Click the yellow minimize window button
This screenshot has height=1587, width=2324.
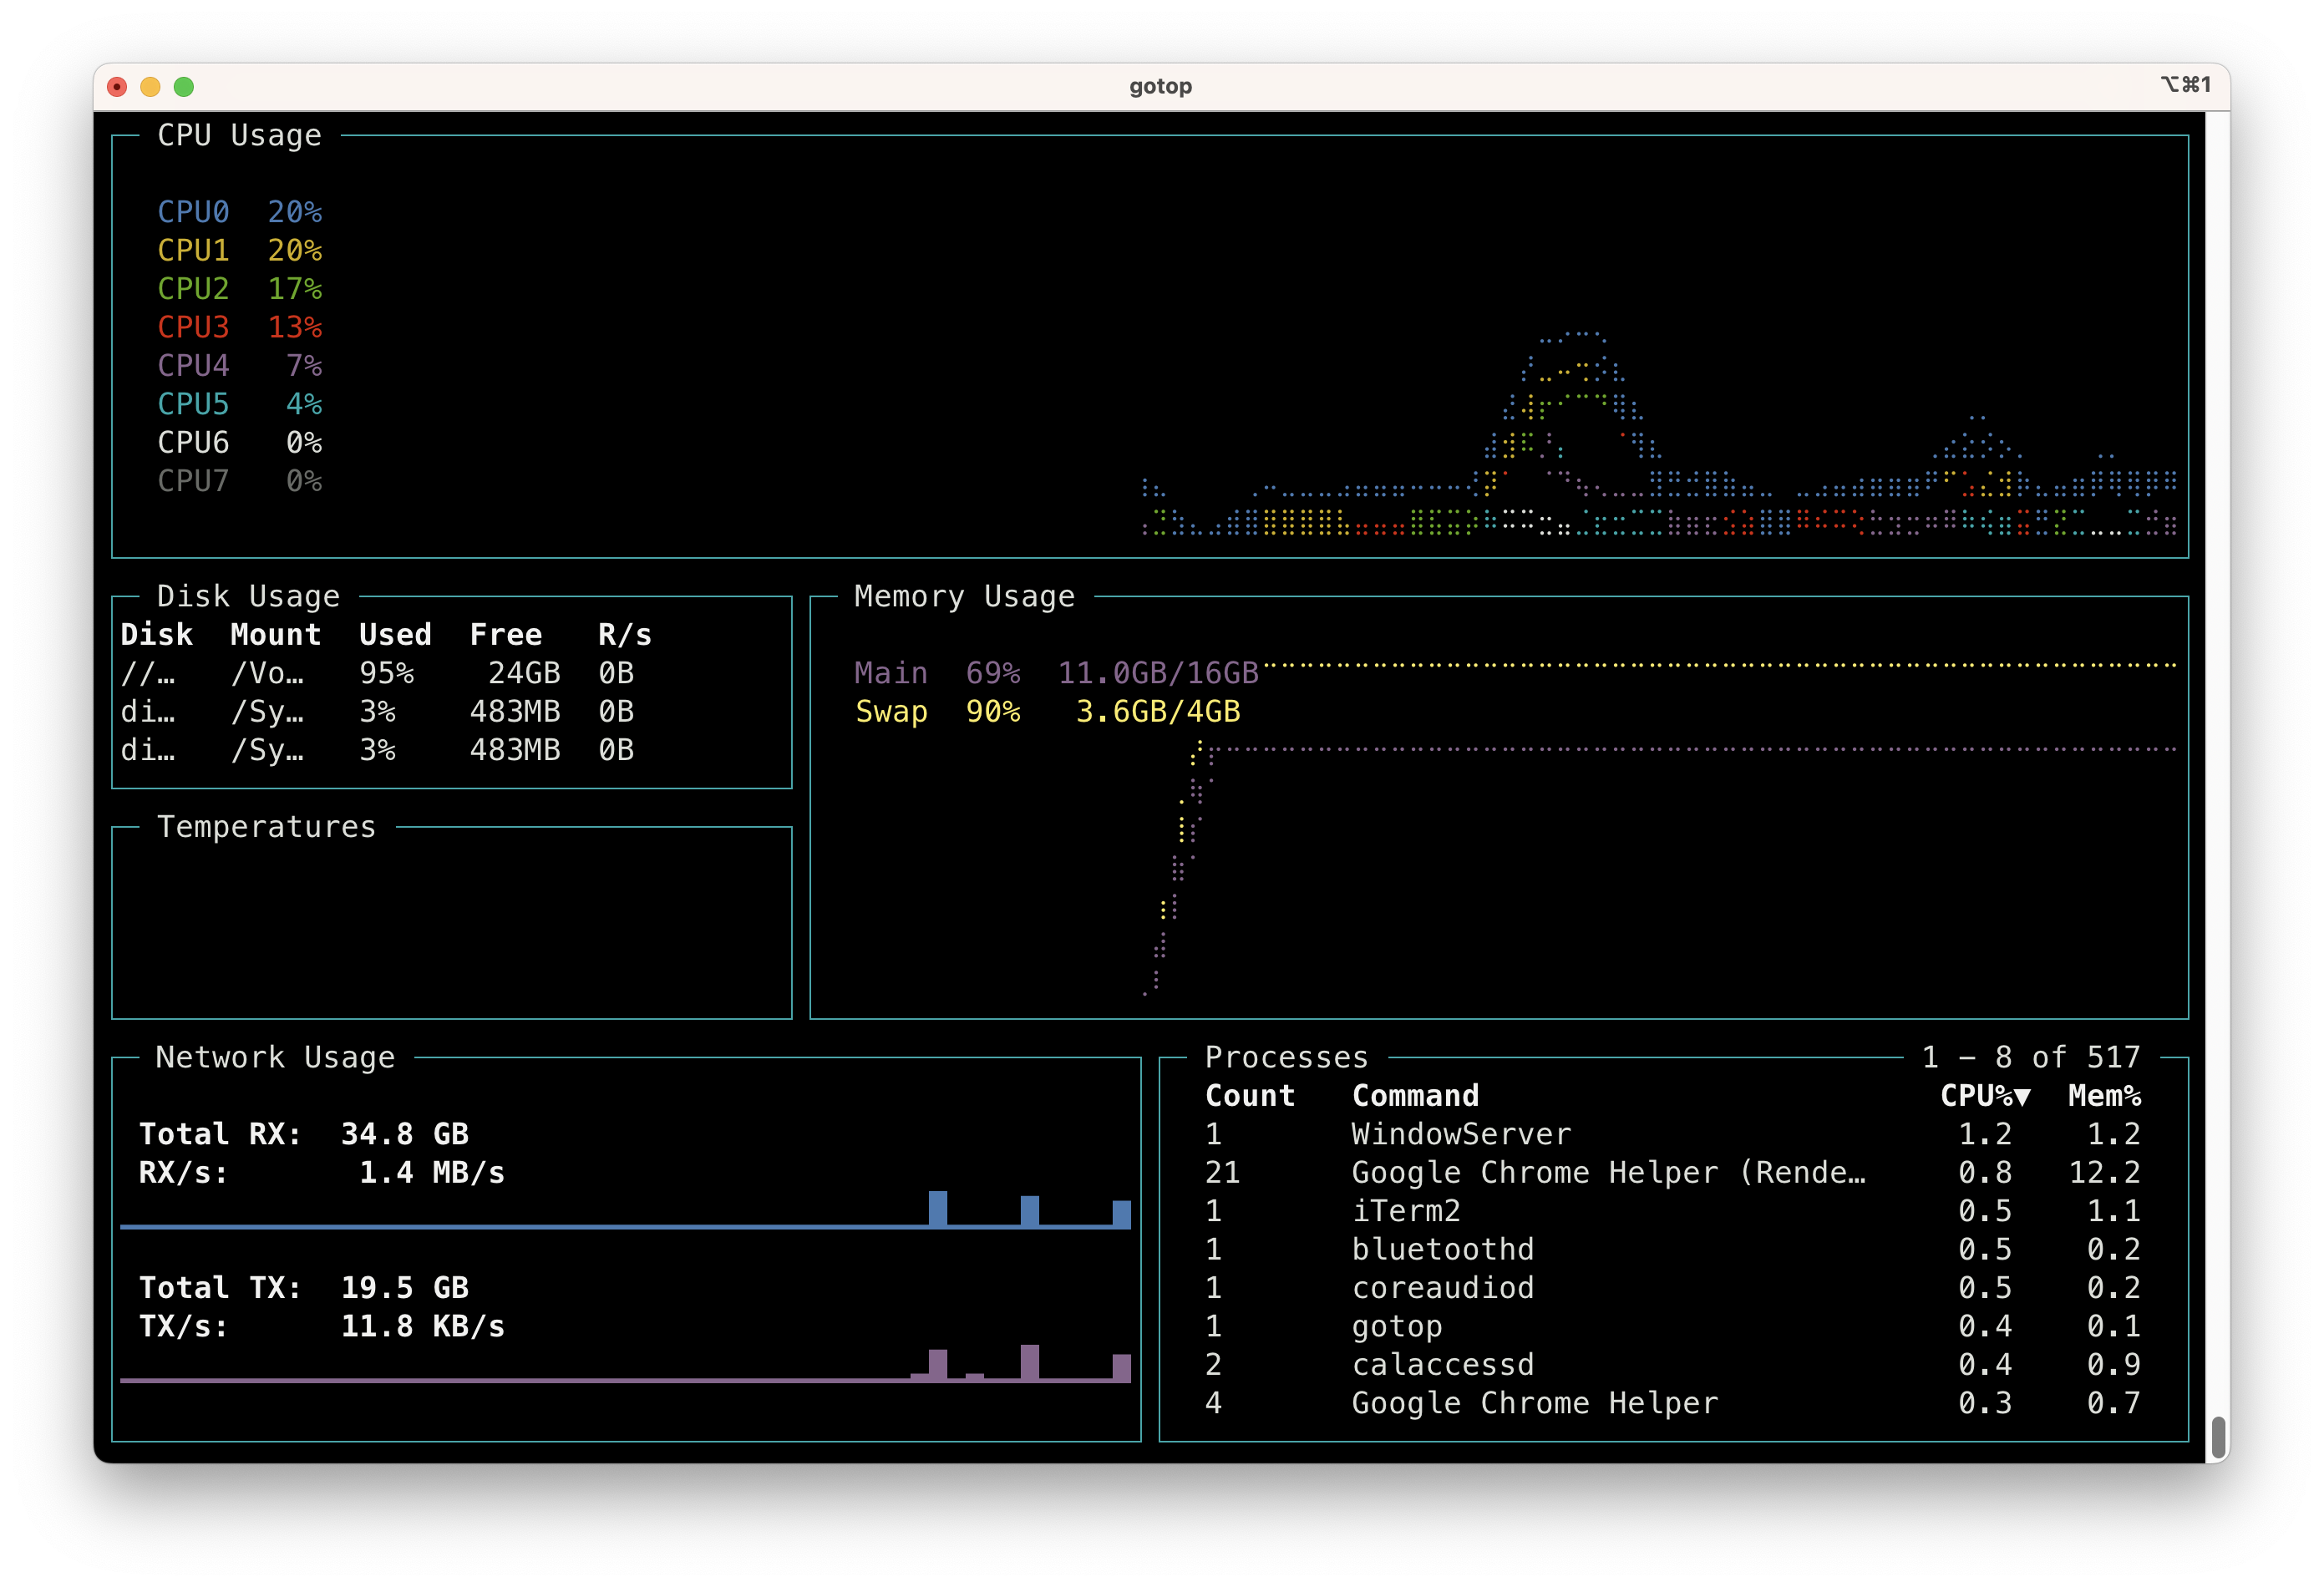pos(150,87)
